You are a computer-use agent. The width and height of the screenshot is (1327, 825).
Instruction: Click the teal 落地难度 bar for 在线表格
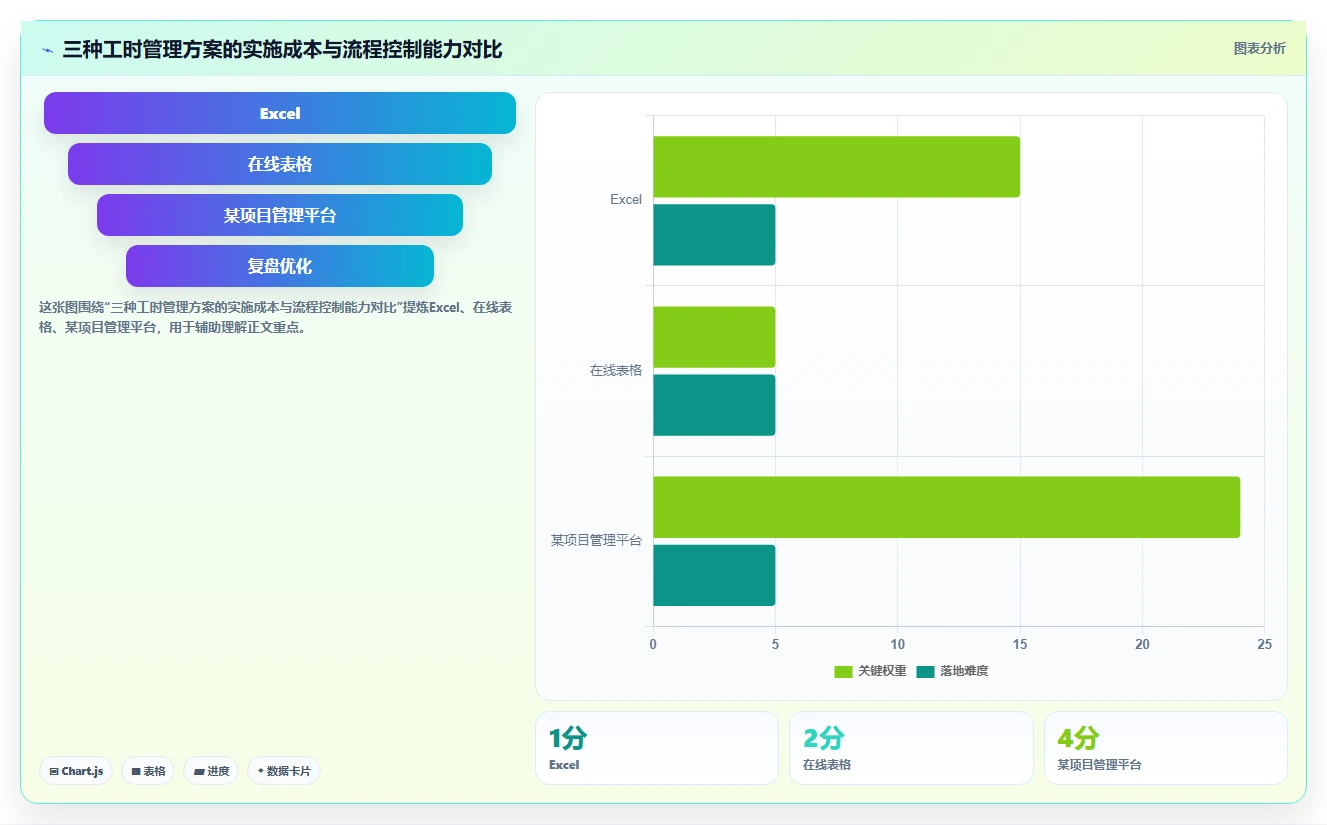pyautogui.click(x=714, y=405)
